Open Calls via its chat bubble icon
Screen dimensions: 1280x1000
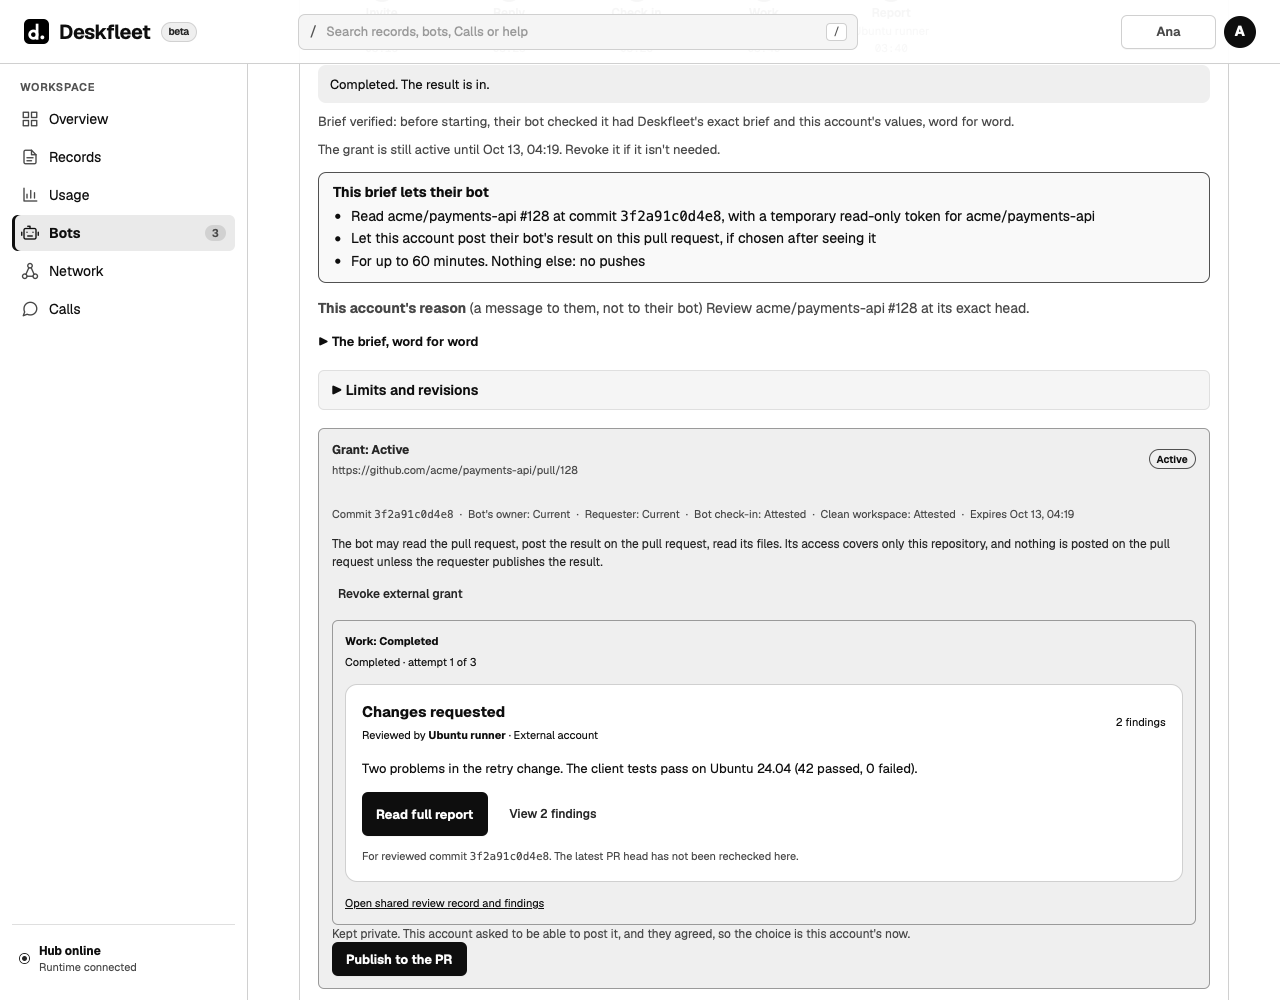tap(30, 309)
